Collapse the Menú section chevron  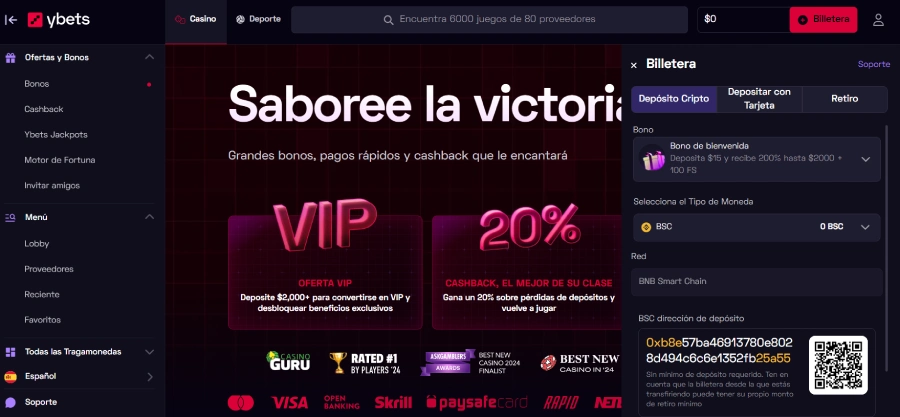149,217
